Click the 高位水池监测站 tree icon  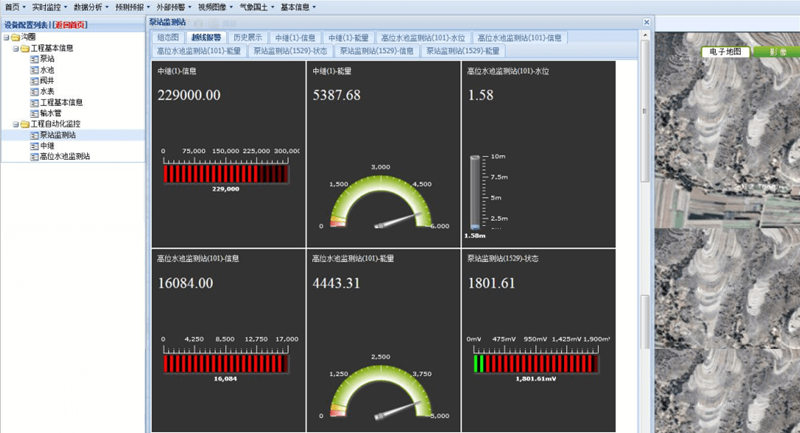(35, 156)
